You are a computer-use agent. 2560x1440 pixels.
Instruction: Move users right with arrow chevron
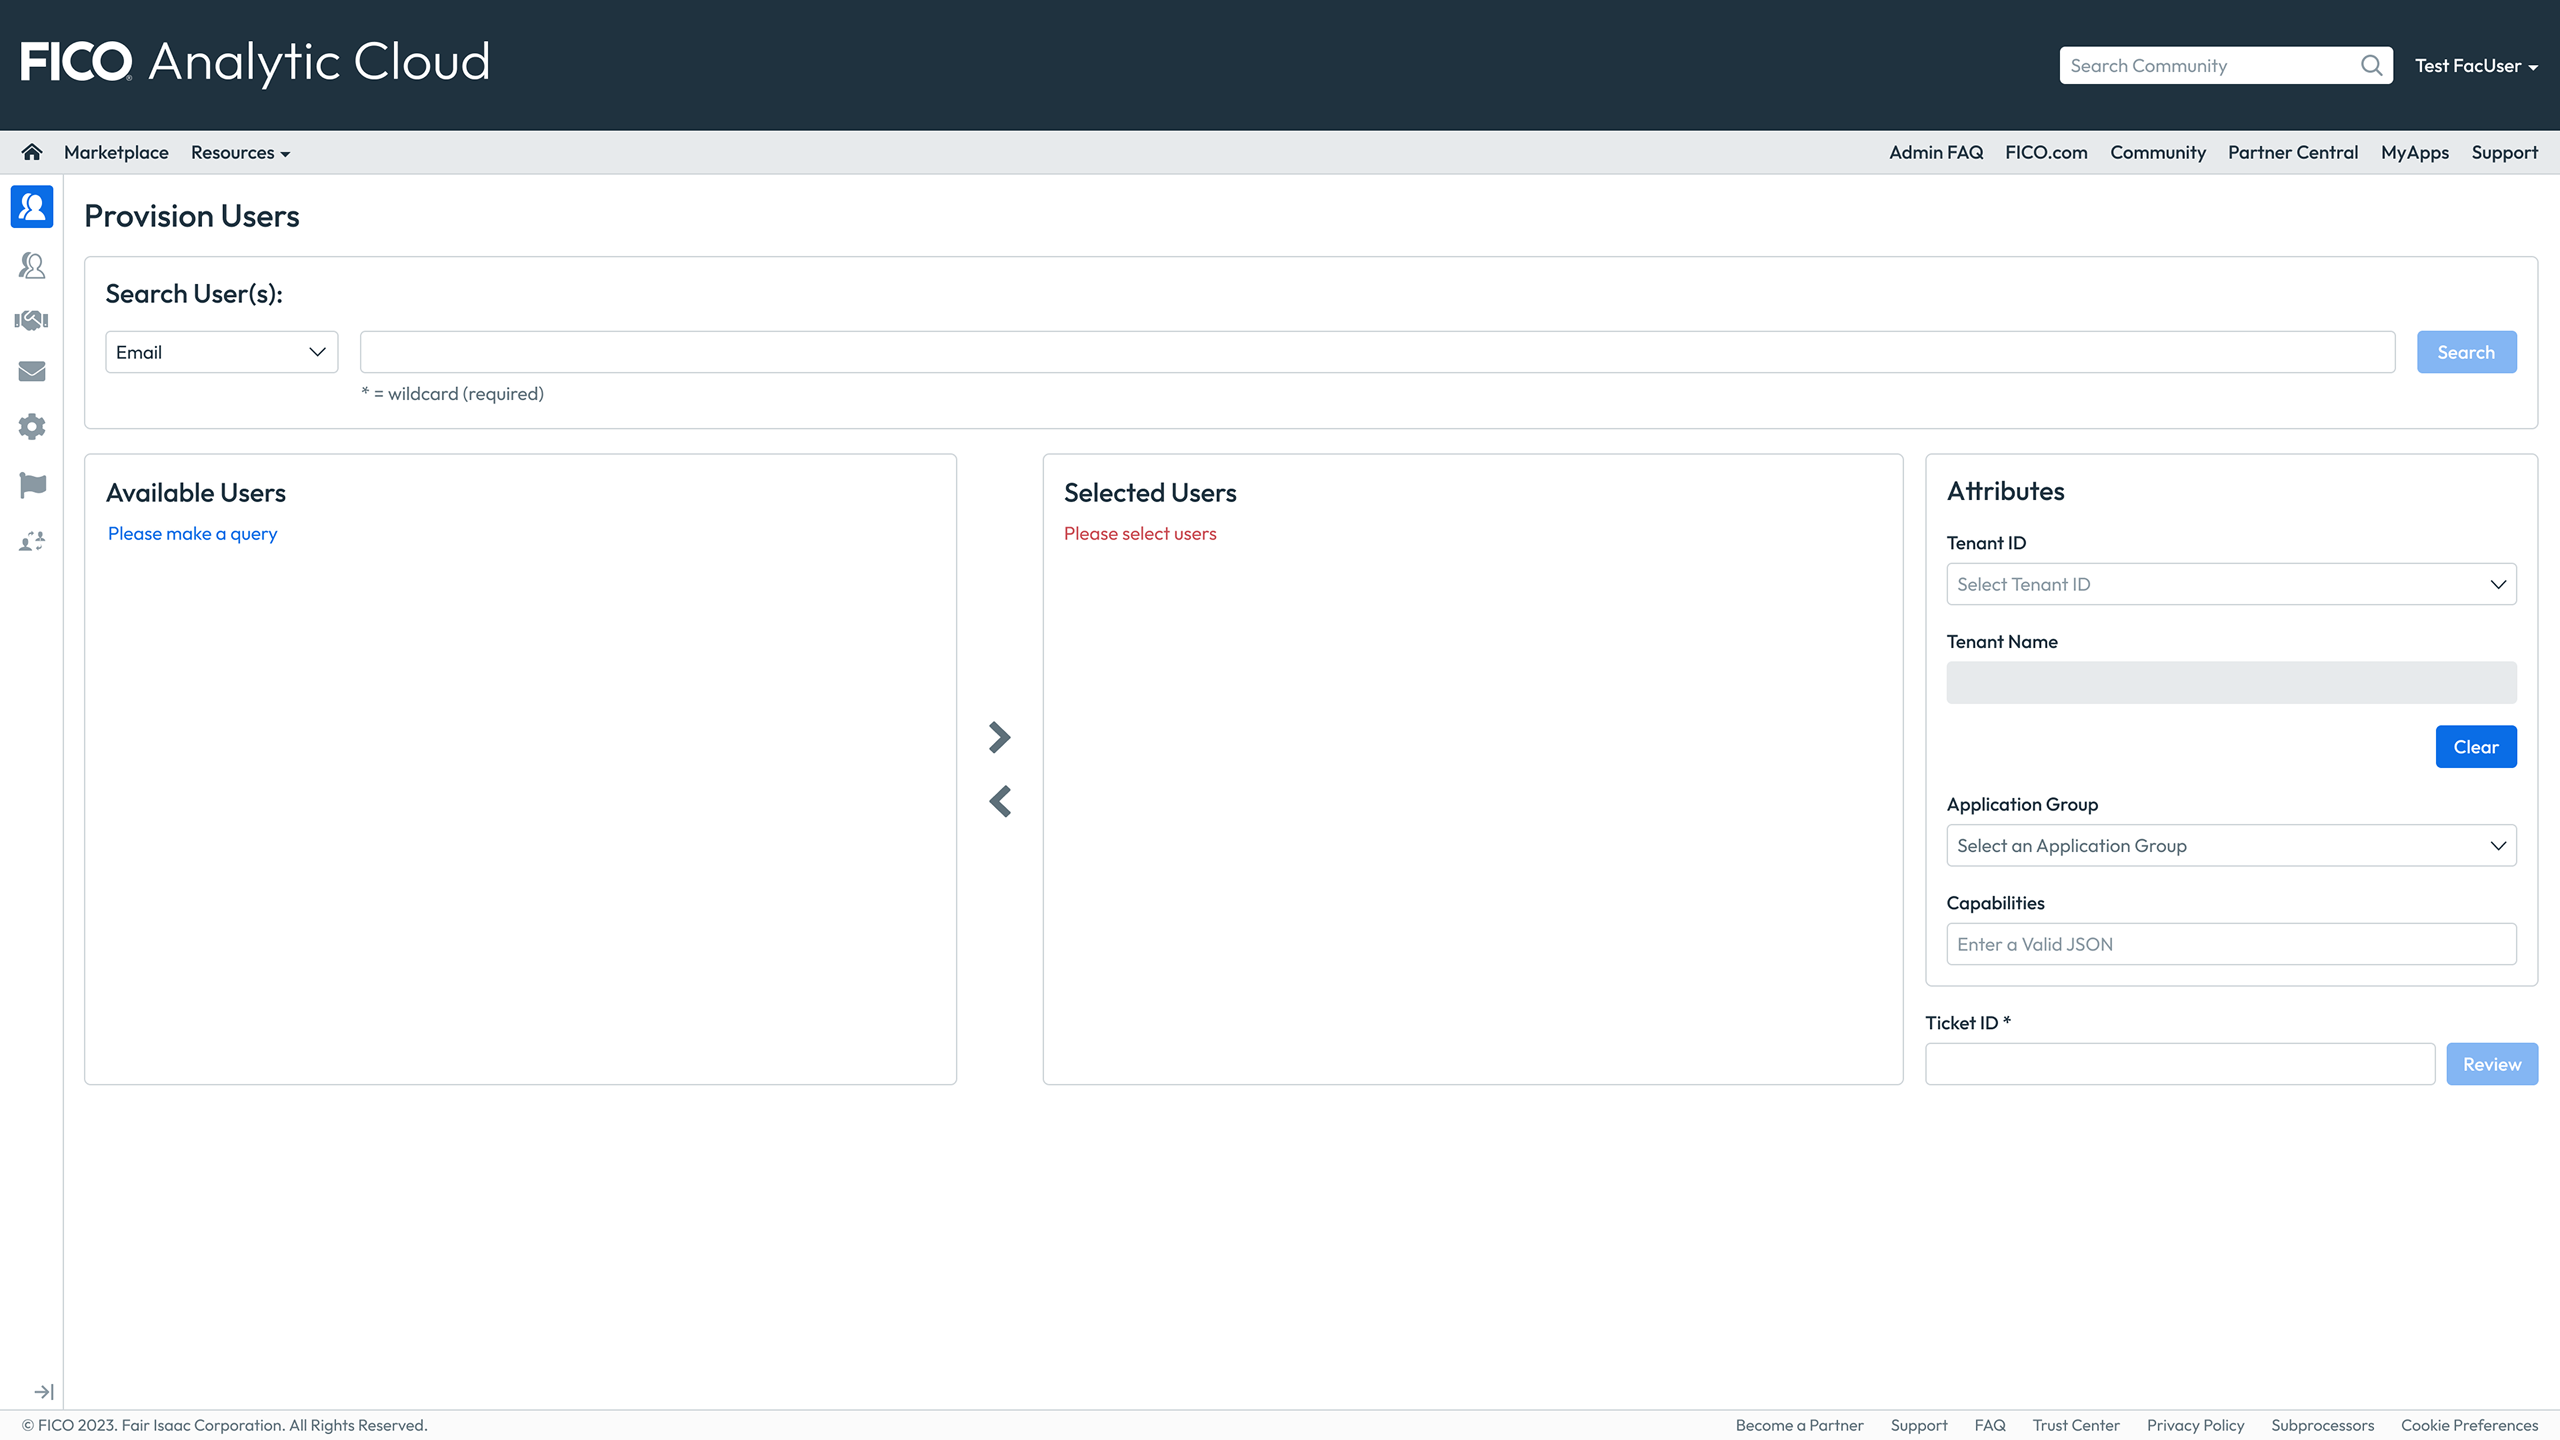coord(999,737)
